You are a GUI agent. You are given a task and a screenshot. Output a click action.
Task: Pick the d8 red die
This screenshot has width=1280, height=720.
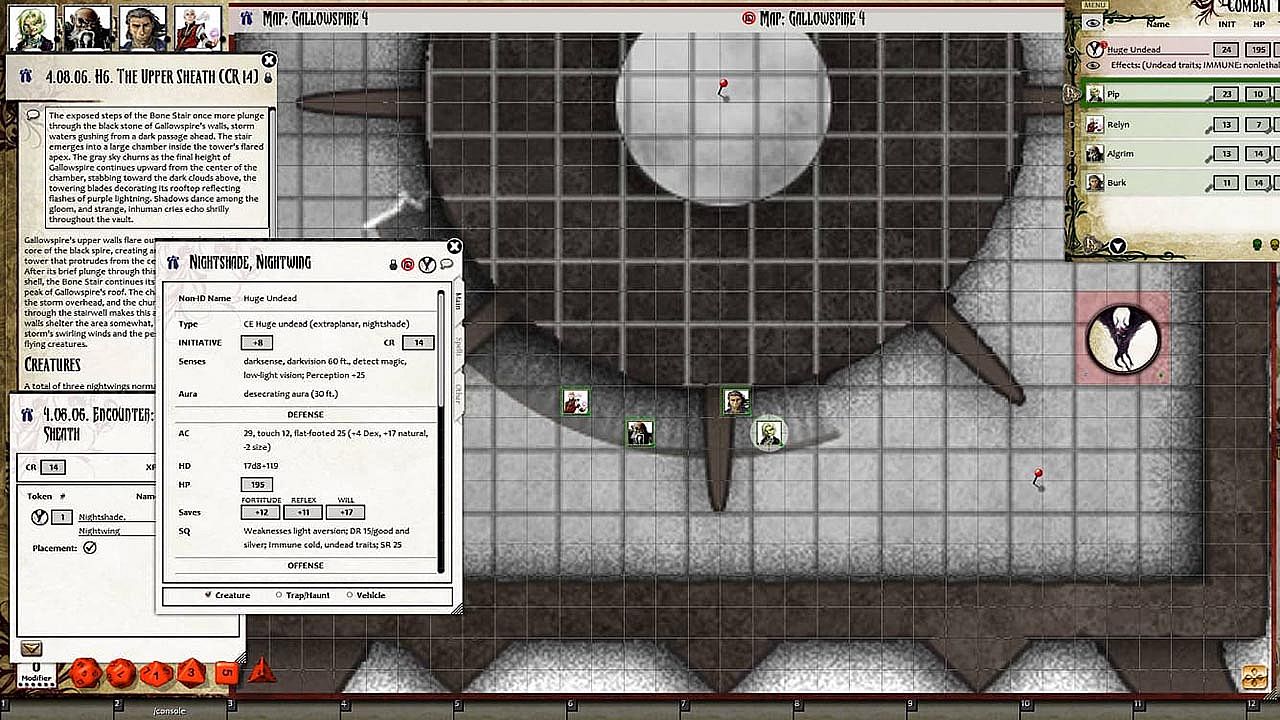[191, 672]
